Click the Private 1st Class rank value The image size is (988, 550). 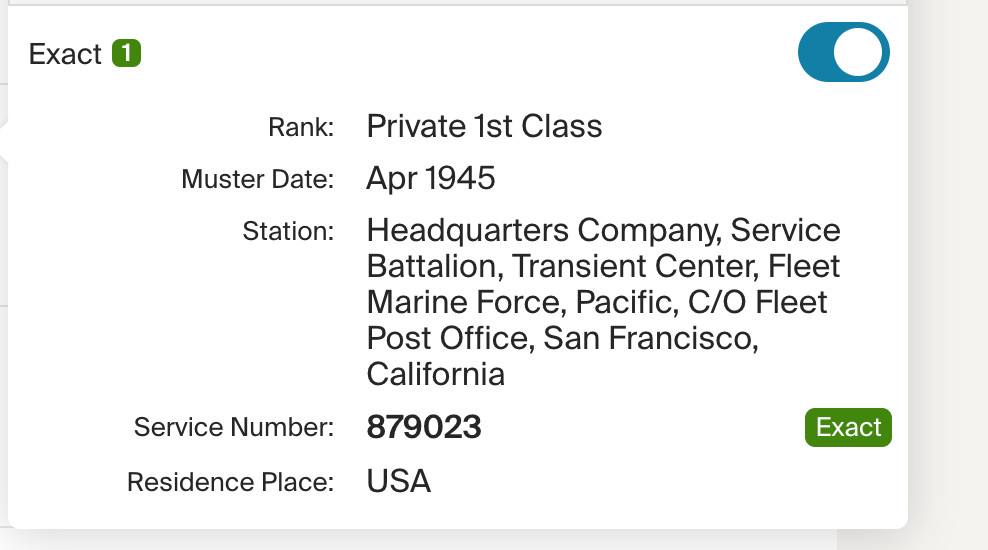point(484,127)
